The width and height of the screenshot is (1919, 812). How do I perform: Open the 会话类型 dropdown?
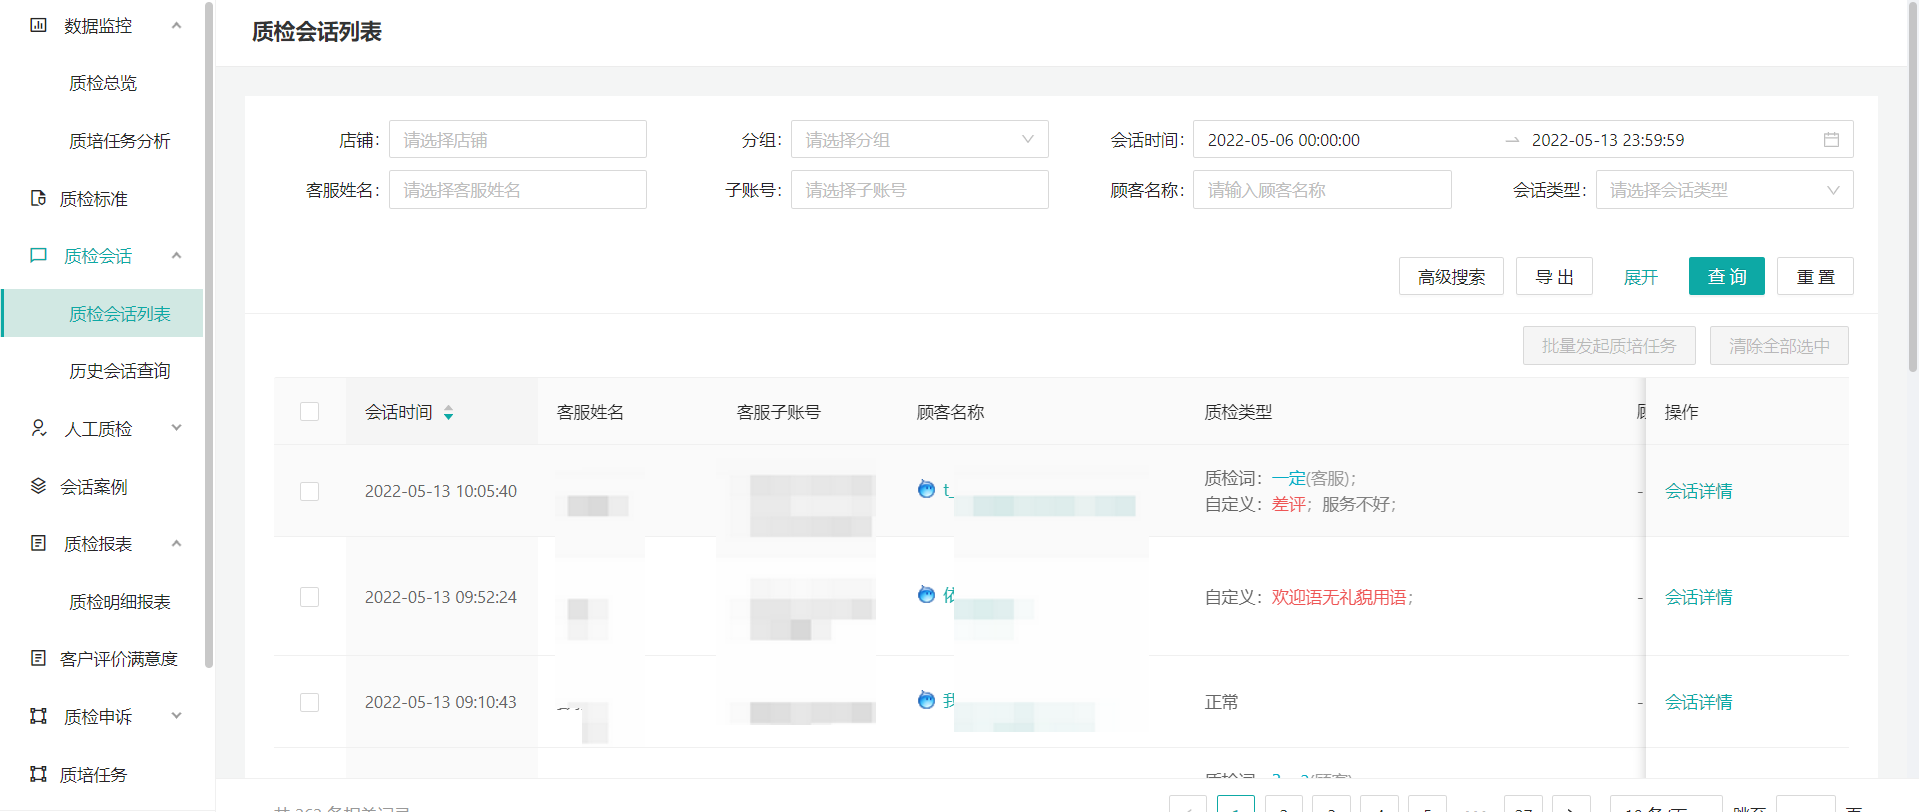point(1724,190)
